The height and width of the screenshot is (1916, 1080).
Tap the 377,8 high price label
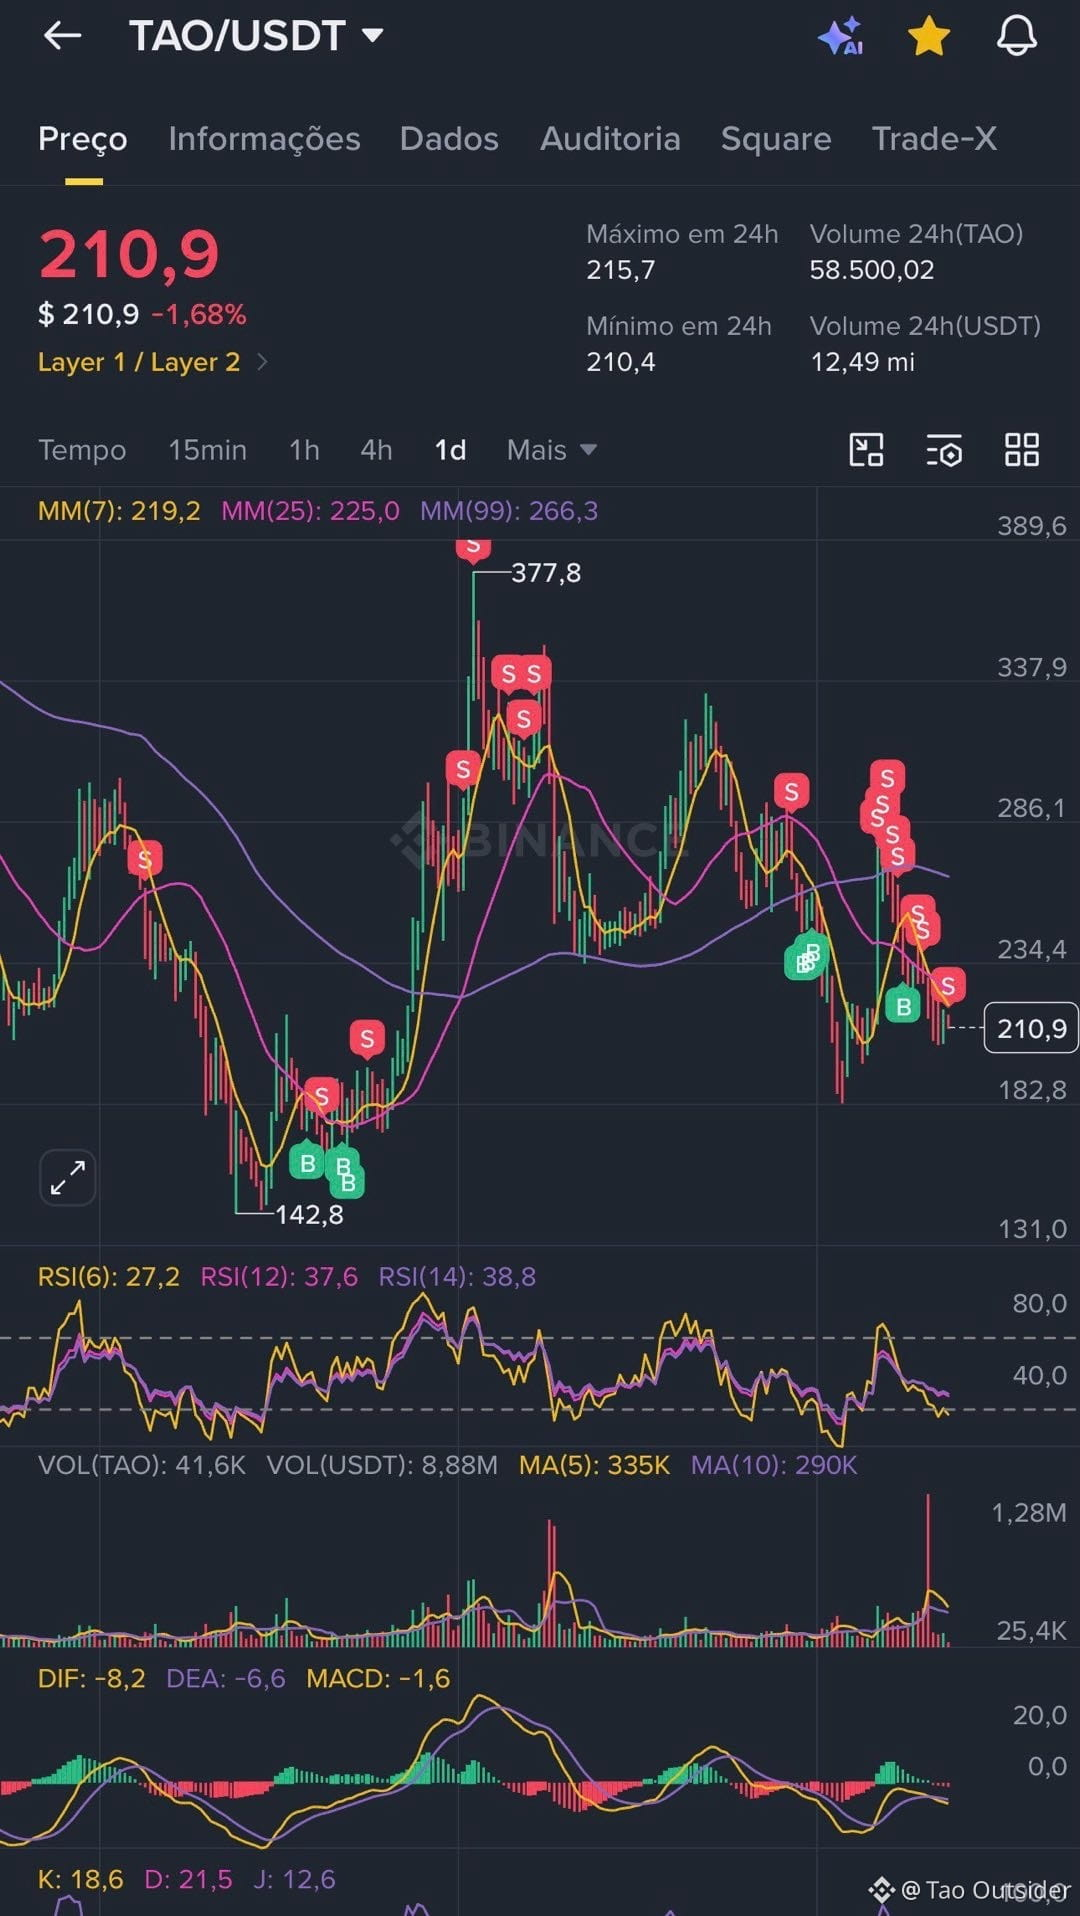(x=546, y=573)
